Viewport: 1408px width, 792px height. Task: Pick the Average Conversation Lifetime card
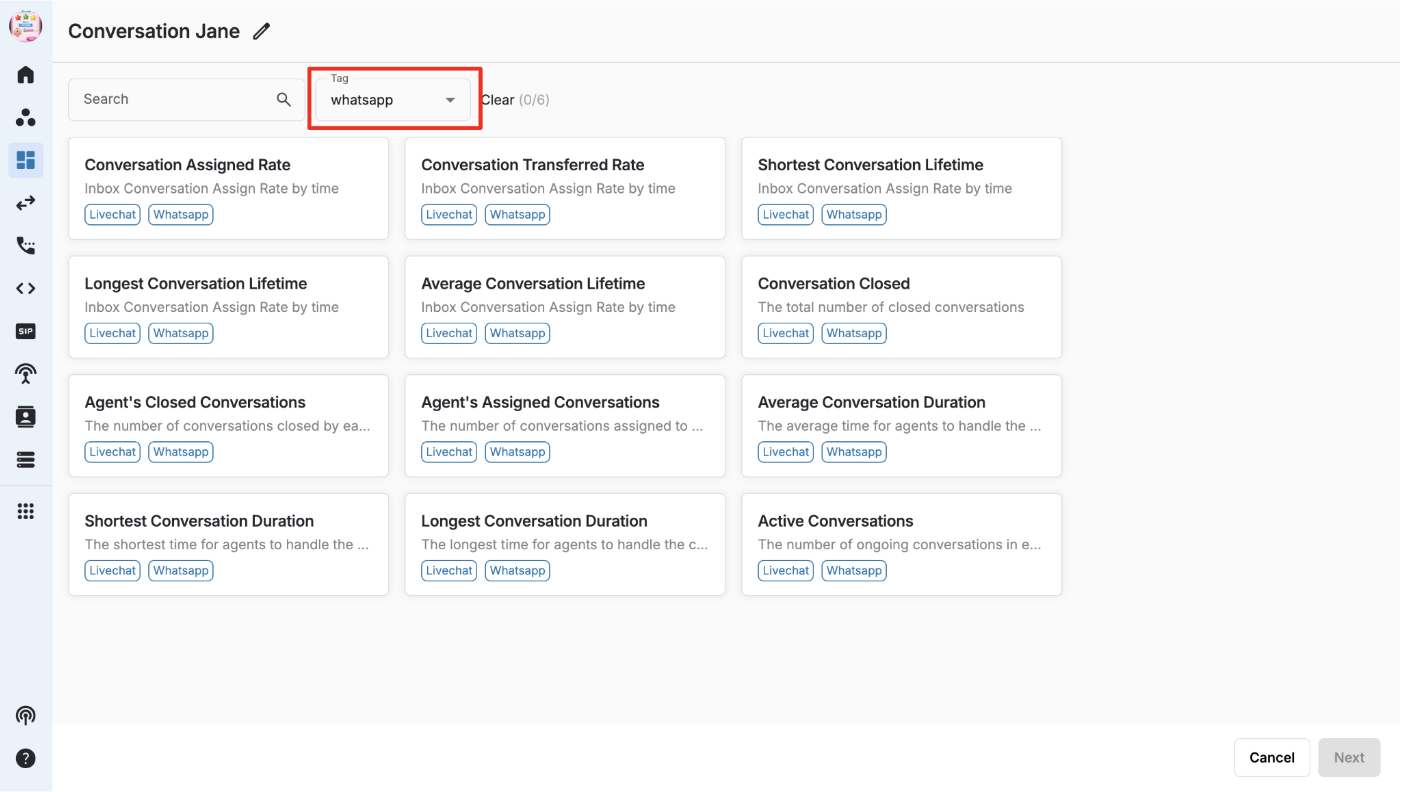coord(565,307)
